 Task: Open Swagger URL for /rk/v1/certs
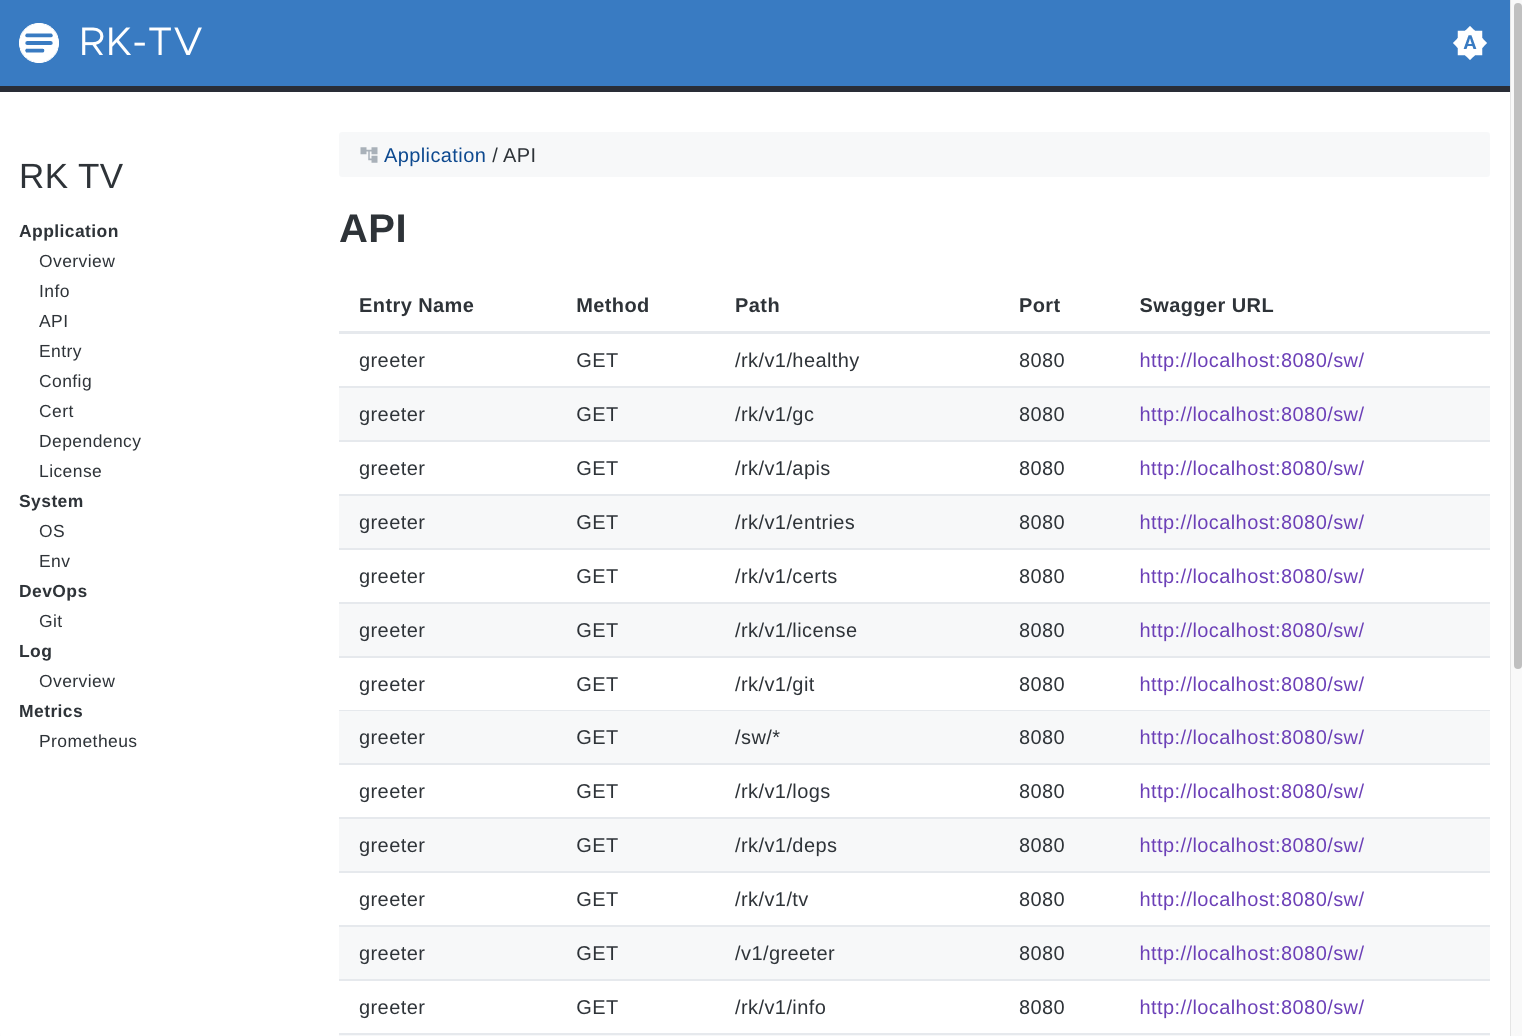point(1251,576)
